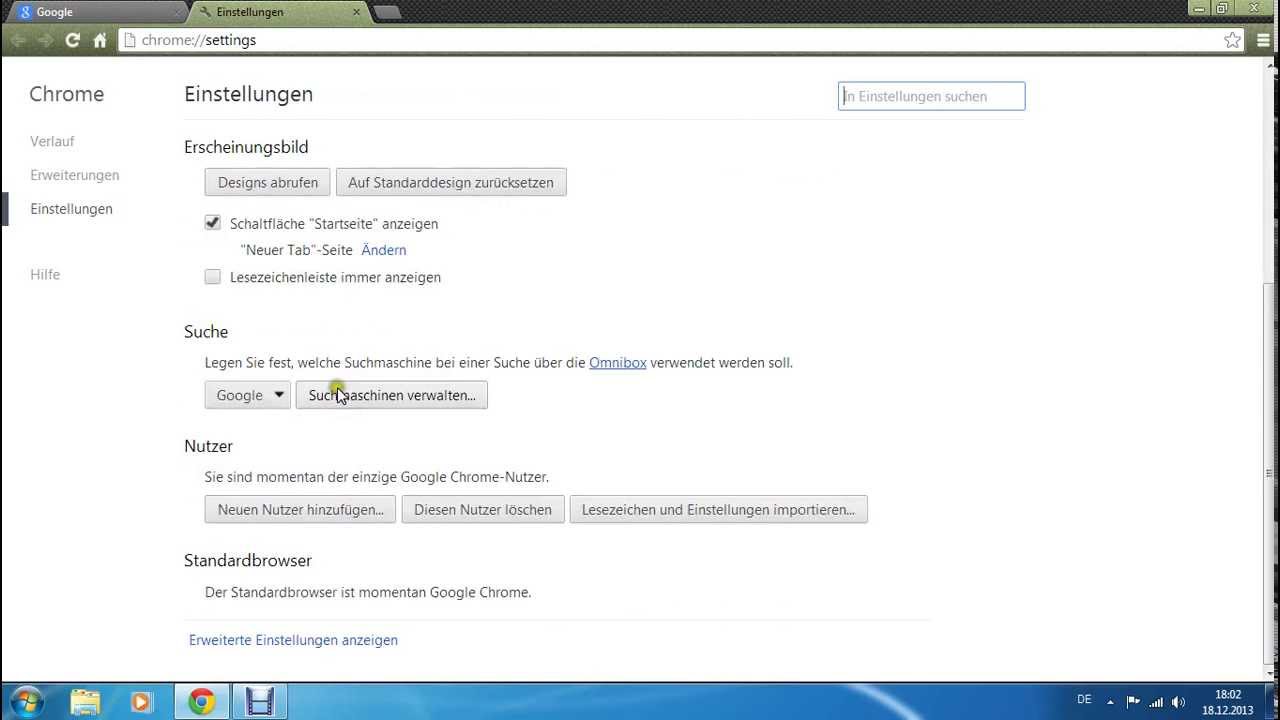Click the DE language indicator
This screenshot has height=720, width=1280.
point(1084,700)
